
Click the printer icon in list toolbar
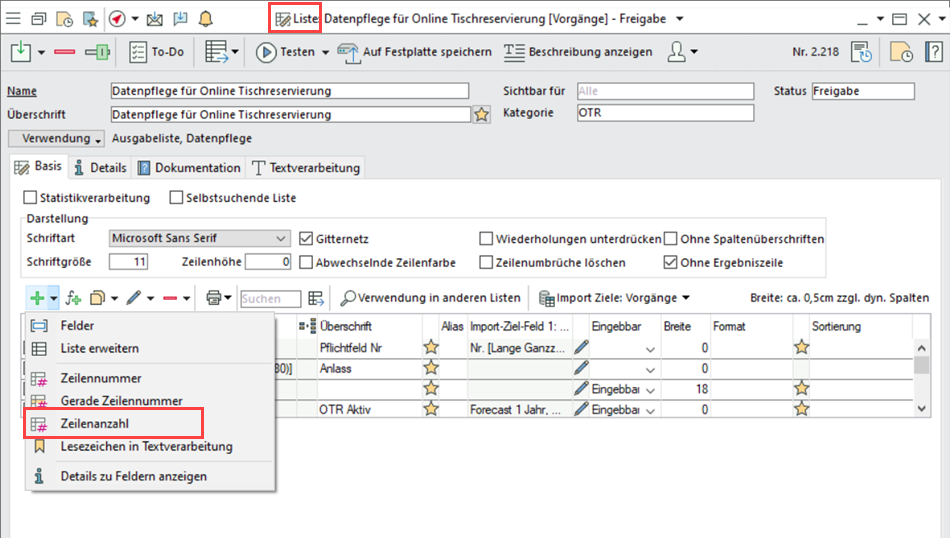[213, 298]
